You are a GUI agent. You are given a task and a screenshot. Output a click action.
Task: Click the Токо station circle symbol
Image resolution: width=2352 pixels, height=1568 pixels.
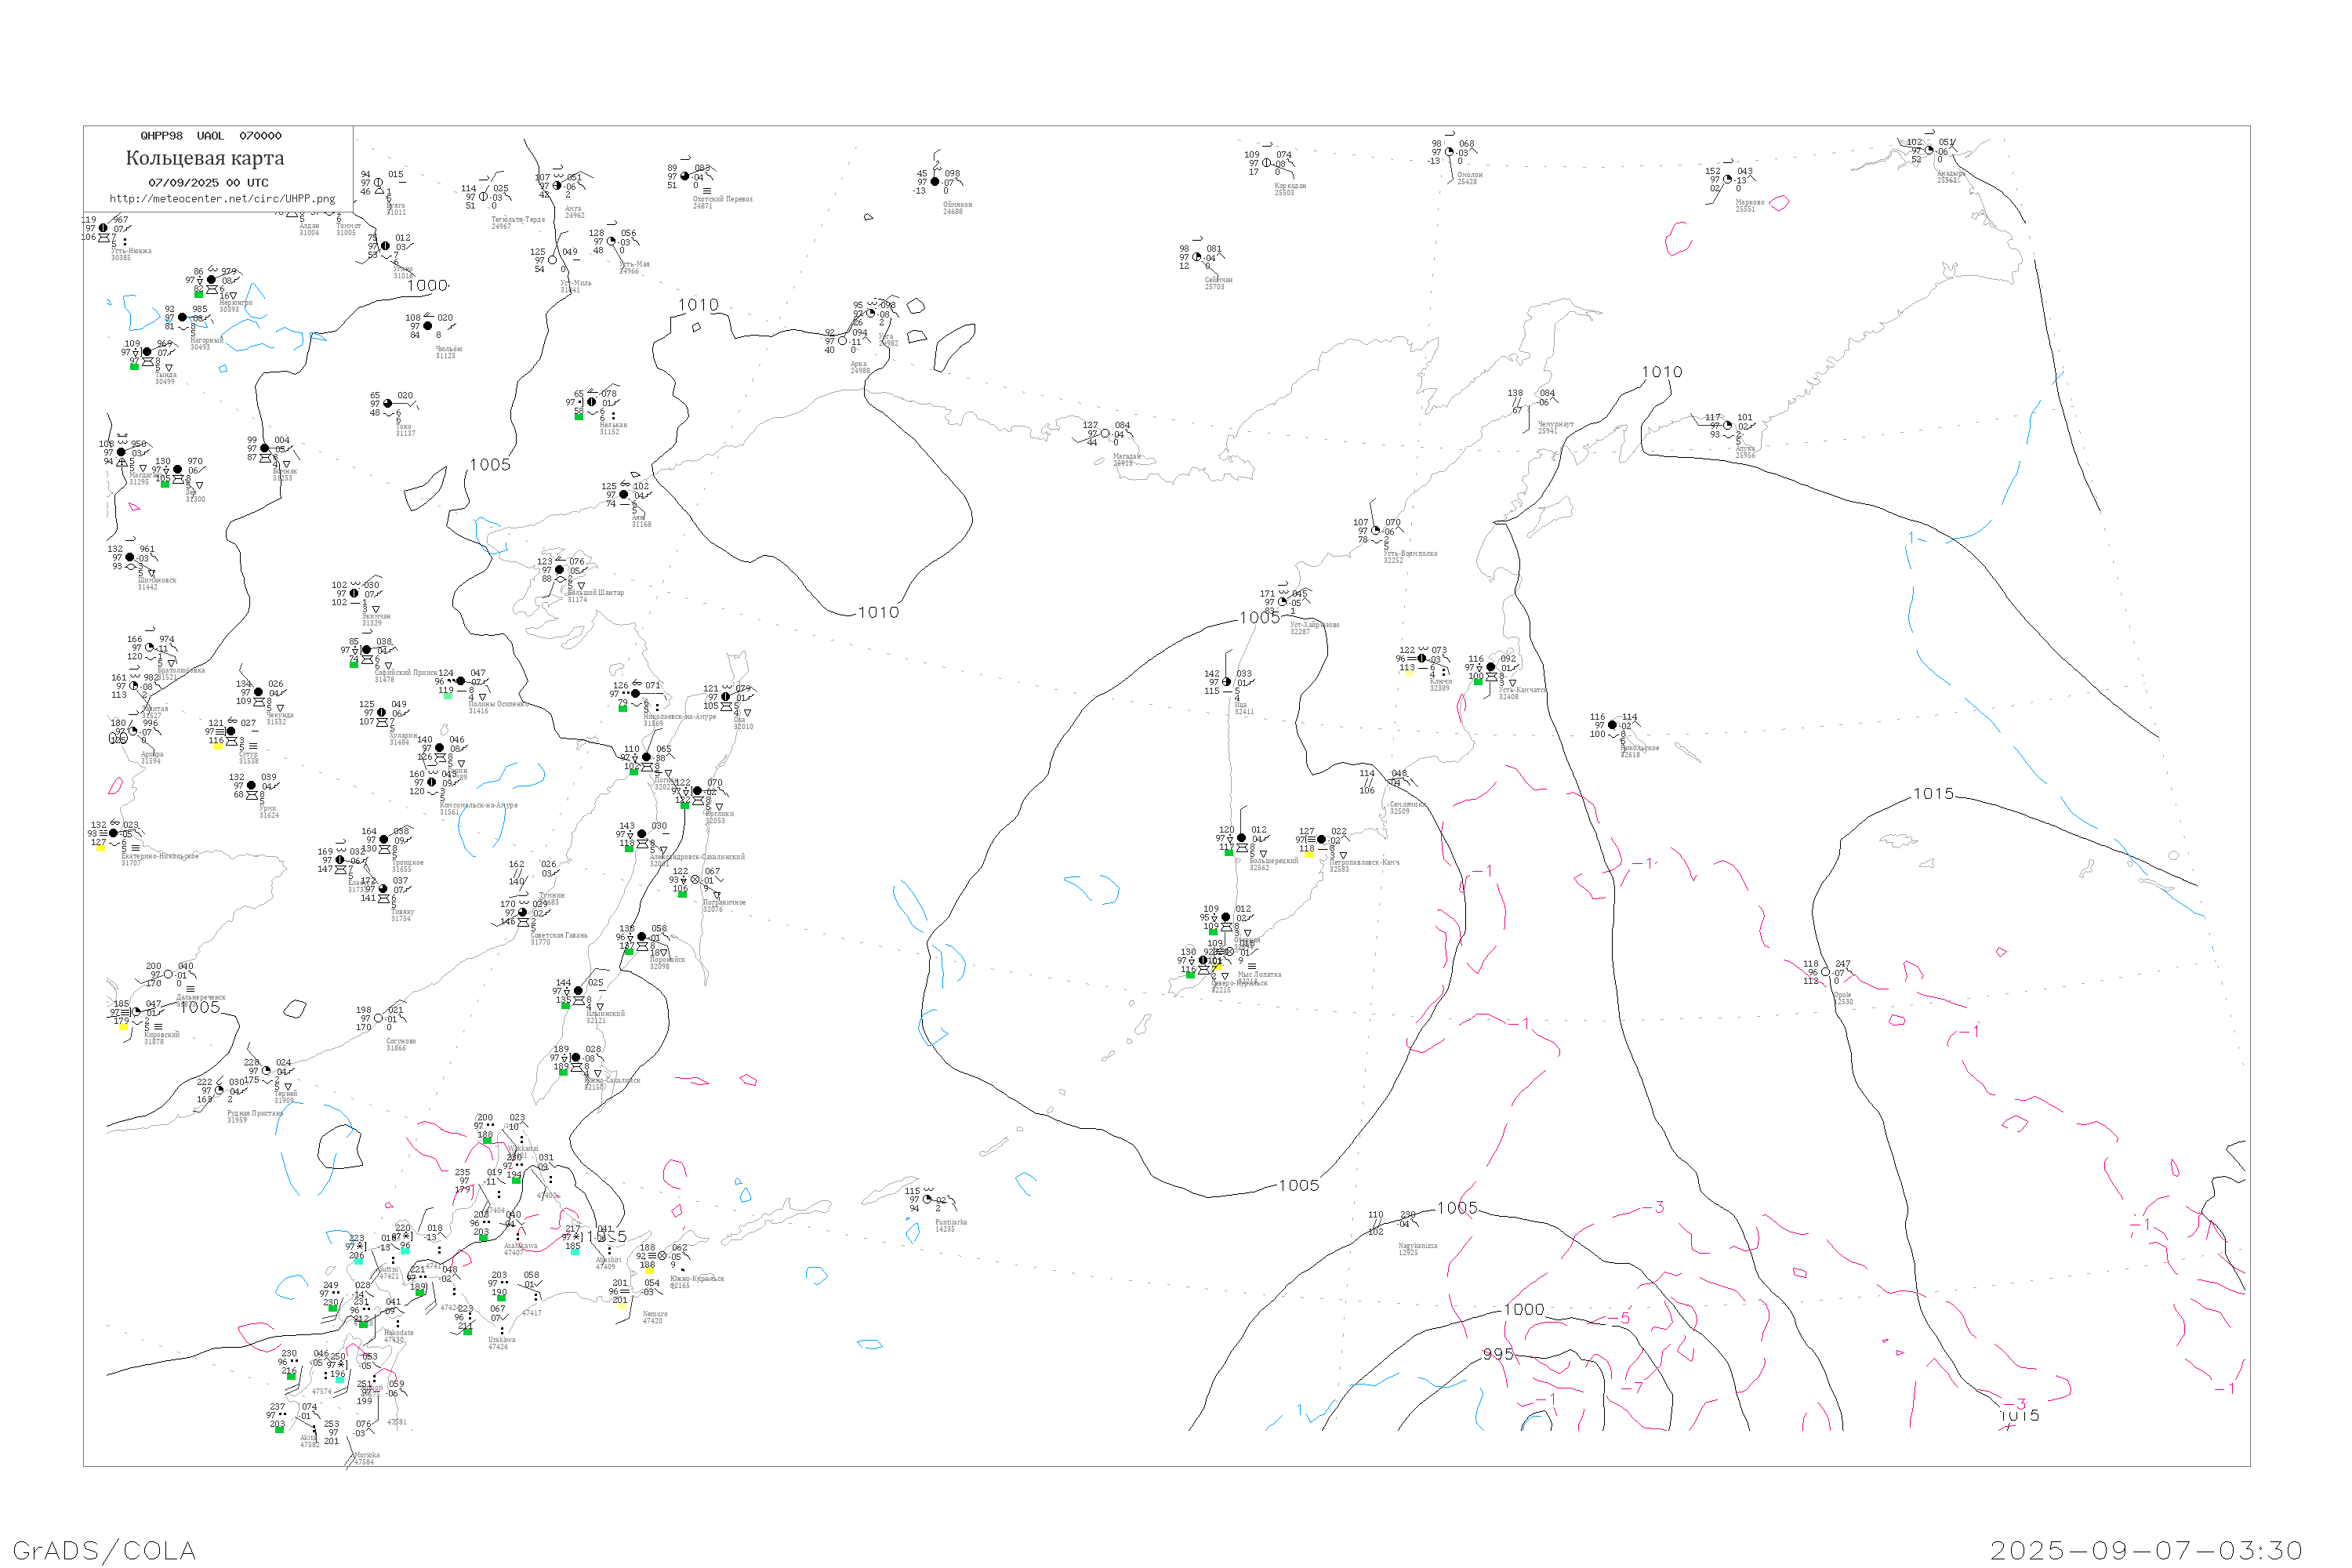click(388, 404)
